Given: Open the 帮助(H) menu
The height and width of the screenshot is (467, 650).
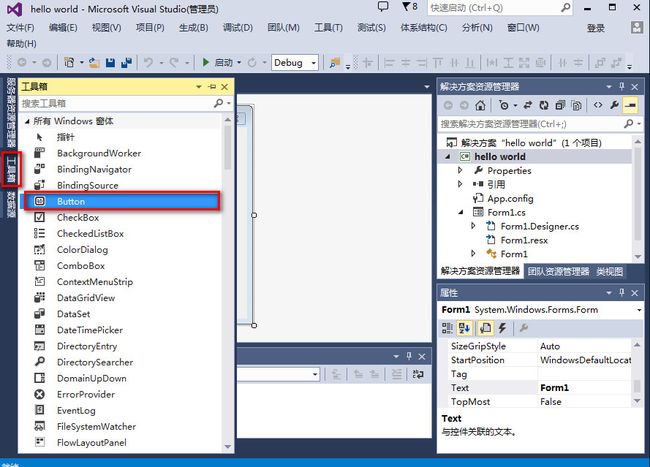Looking at the screenshot, I should coord(22,44).
